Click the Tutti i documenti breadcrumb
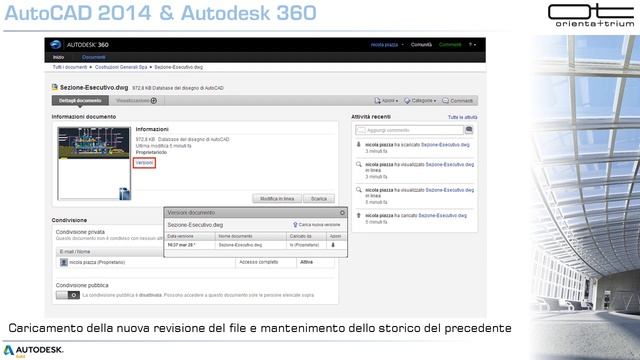Viewport: 640px width, 360px height. (70, 67)
